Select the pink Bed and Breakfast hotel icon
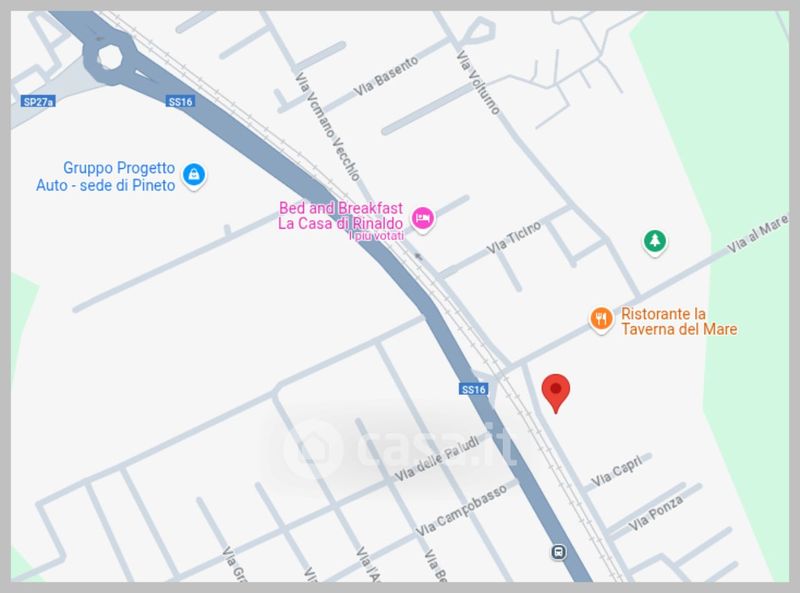 pyautogui.click(x=422, y=219)
